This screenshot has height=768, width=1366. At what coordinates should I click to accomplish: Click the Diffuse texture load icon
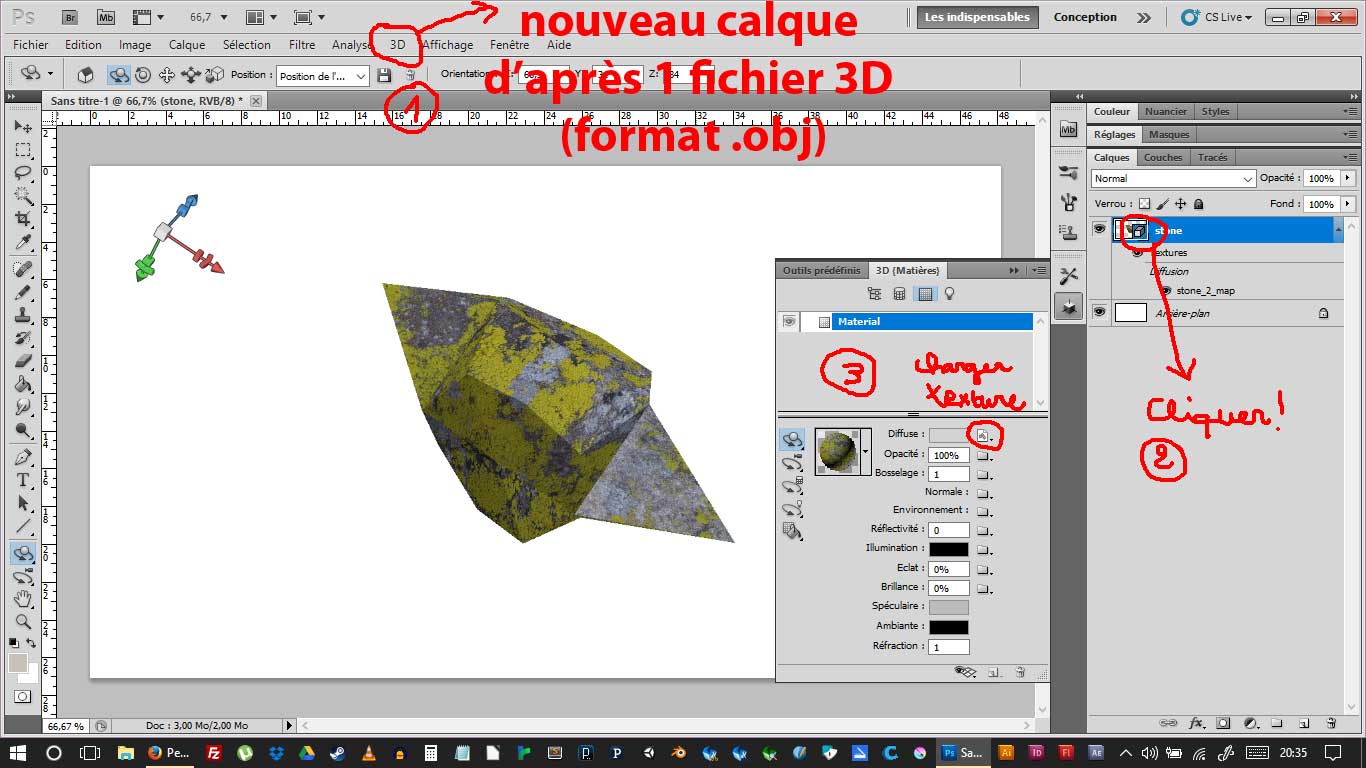pos(983,435)
